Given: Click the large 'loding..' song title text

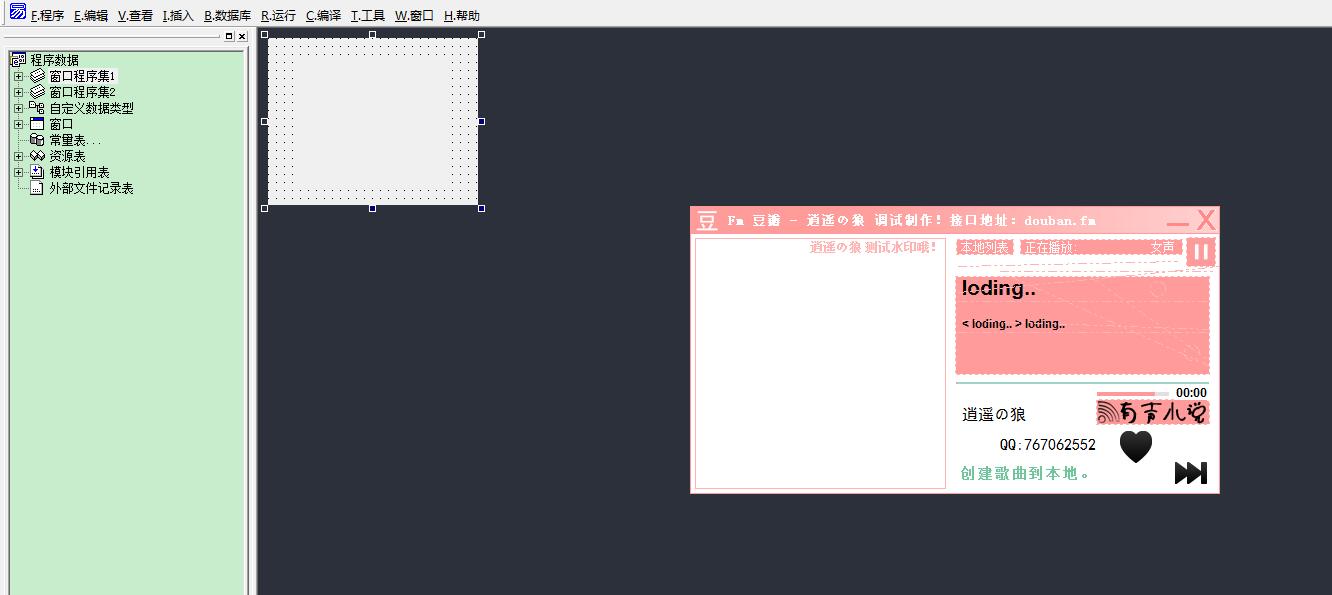Looking at the screenshot, I should pos(998,288).
